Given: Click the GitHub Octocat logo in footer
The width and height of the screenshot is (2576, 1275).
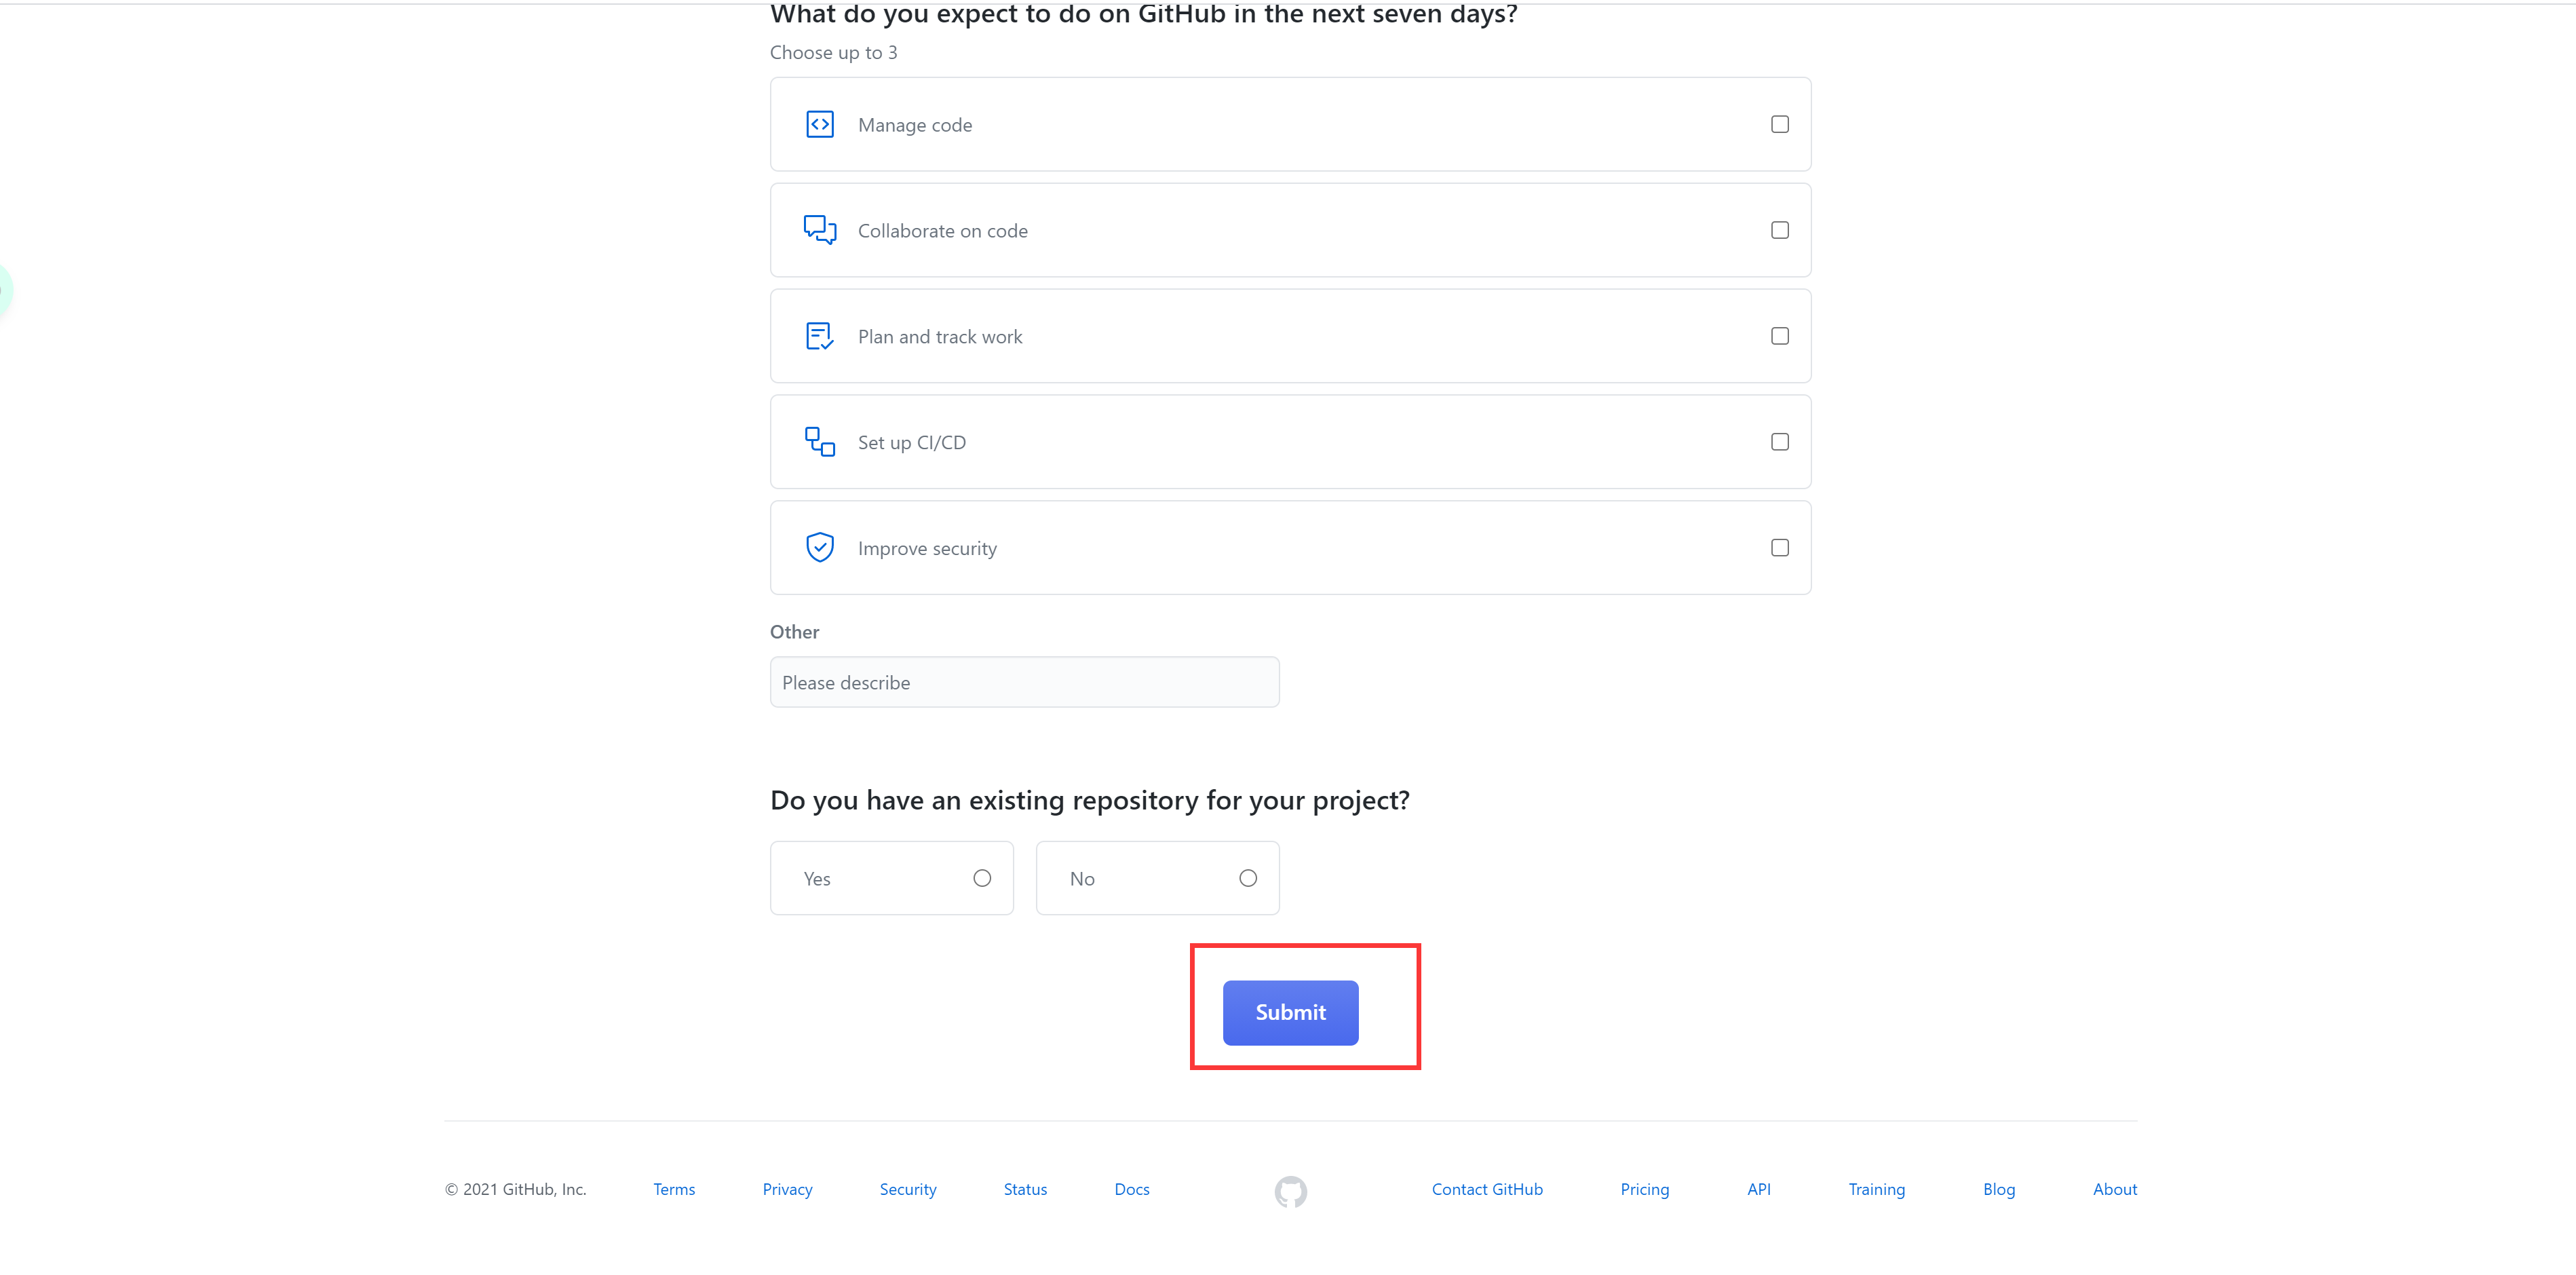Looking at the screenshot, I should click(x=1290, y=1190).
